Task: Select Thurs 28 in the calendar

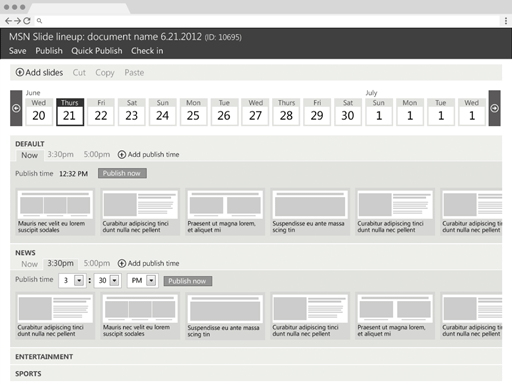Action: pyautogui.click(x=286, y=112)
